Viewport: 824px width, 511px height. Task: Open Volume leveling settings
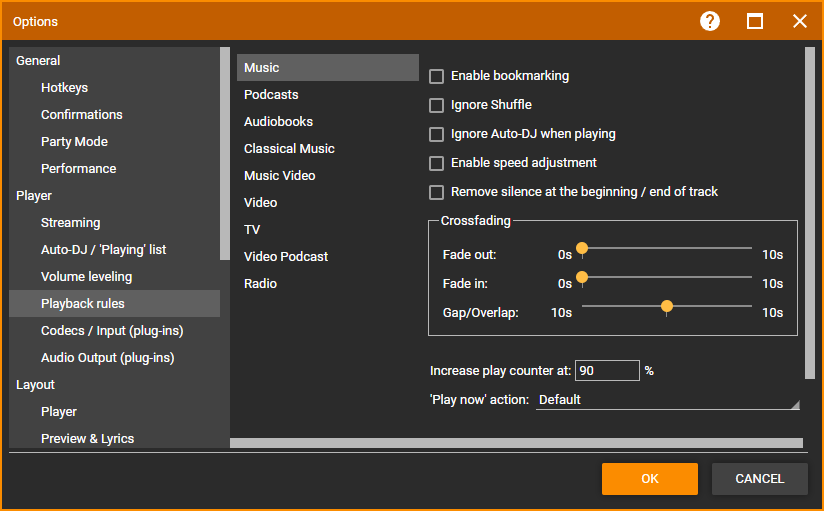click(115, 277)
